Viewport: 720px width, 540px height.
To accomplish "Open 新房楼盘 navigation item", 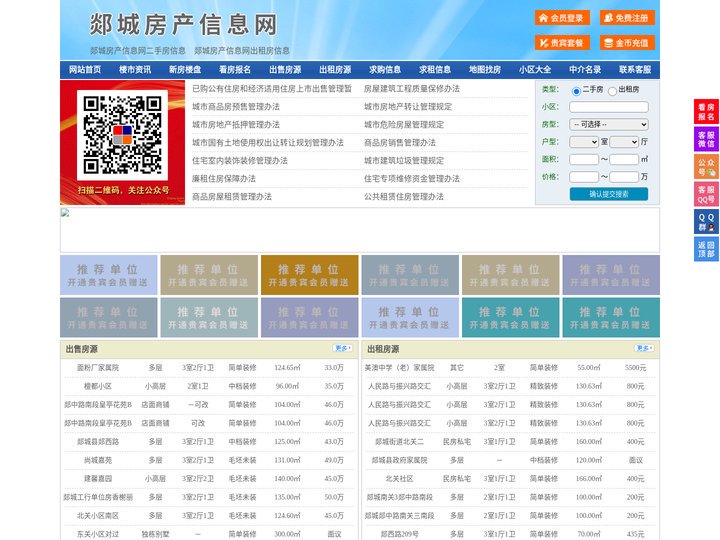I will coord(185,70).
